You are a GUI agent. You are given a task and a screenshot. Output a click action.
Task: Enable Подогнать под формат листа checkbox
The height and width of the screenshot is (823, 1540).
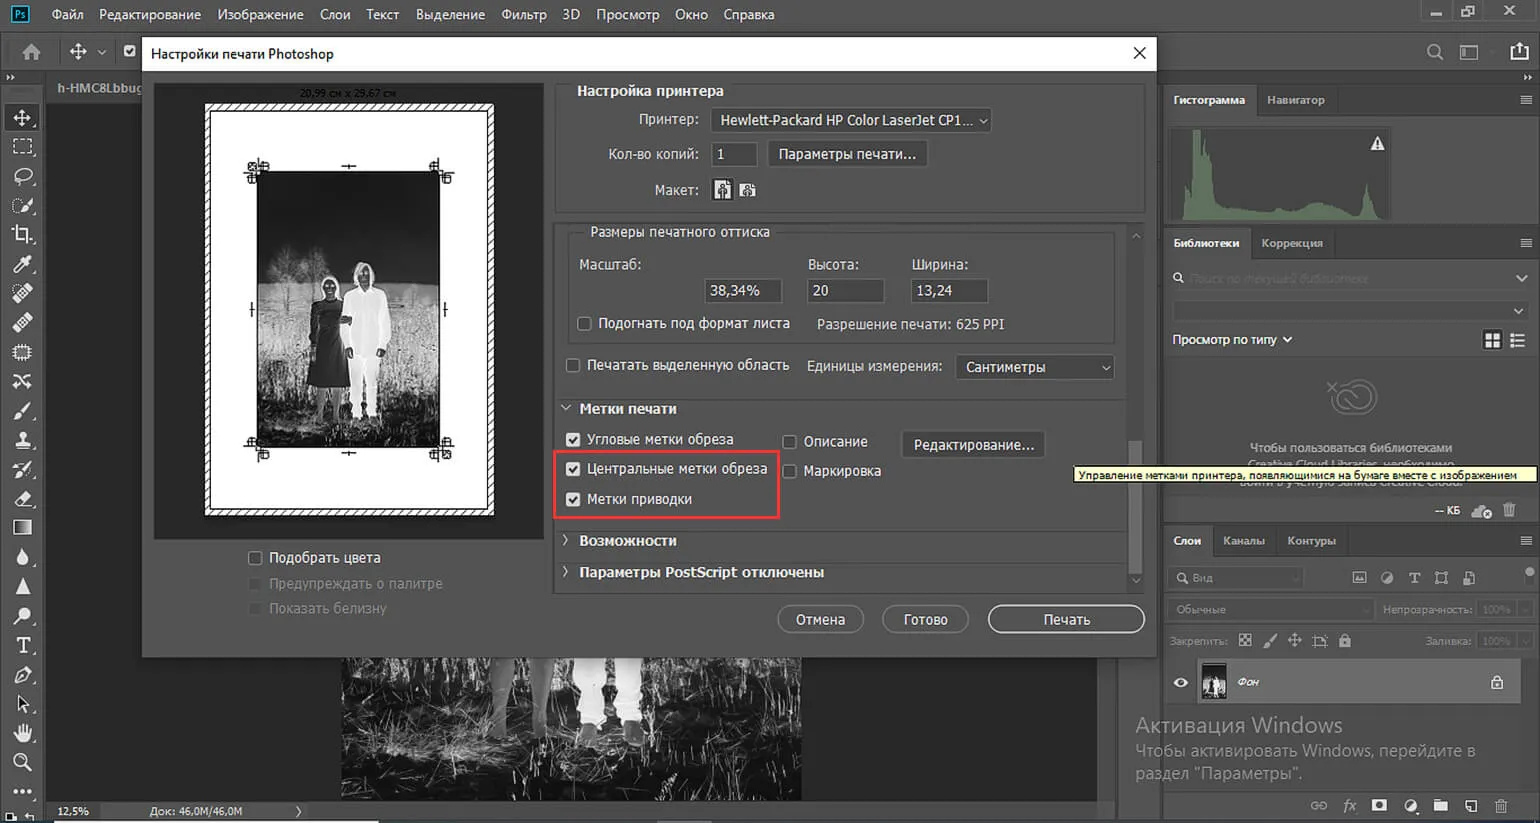[x=585, y=324]
